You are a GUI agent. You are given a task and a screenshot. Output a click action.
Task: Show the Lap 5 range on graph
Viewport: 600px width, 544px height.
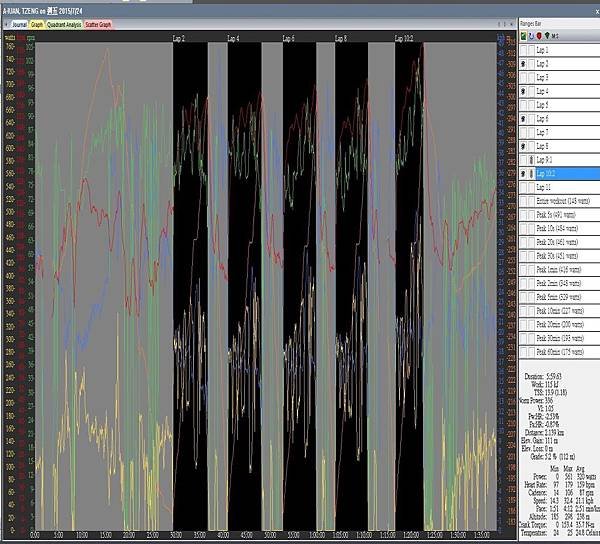pos(523,105)
